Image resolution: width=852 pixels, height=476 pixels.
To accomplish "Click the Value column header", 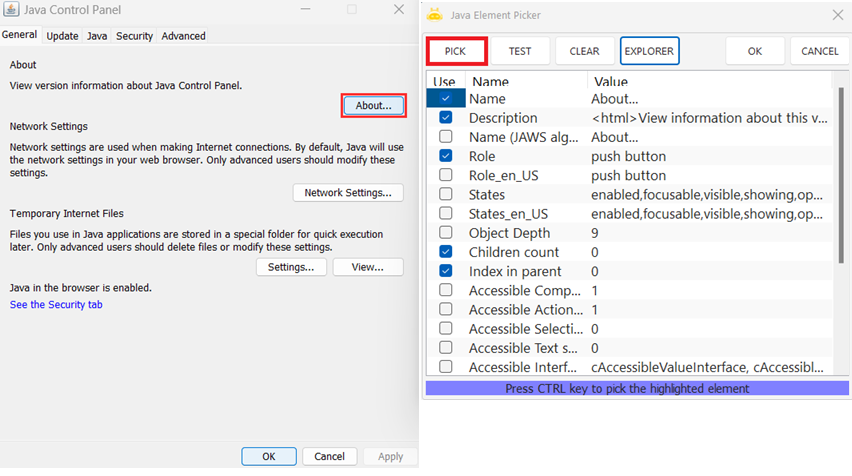I will [611, 80].
